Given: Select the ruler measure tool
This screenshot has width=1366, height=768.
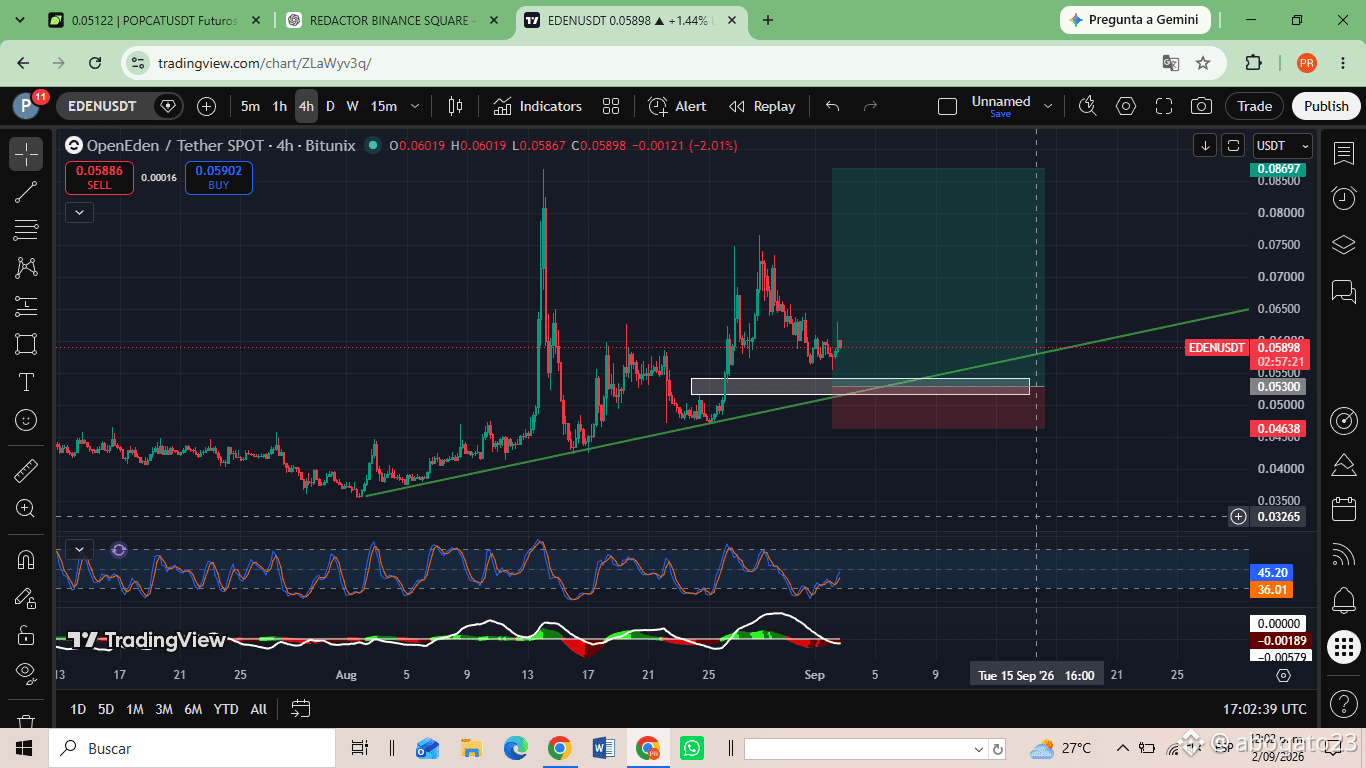Looking at the screenshot, I should click(x=26, y=470).
